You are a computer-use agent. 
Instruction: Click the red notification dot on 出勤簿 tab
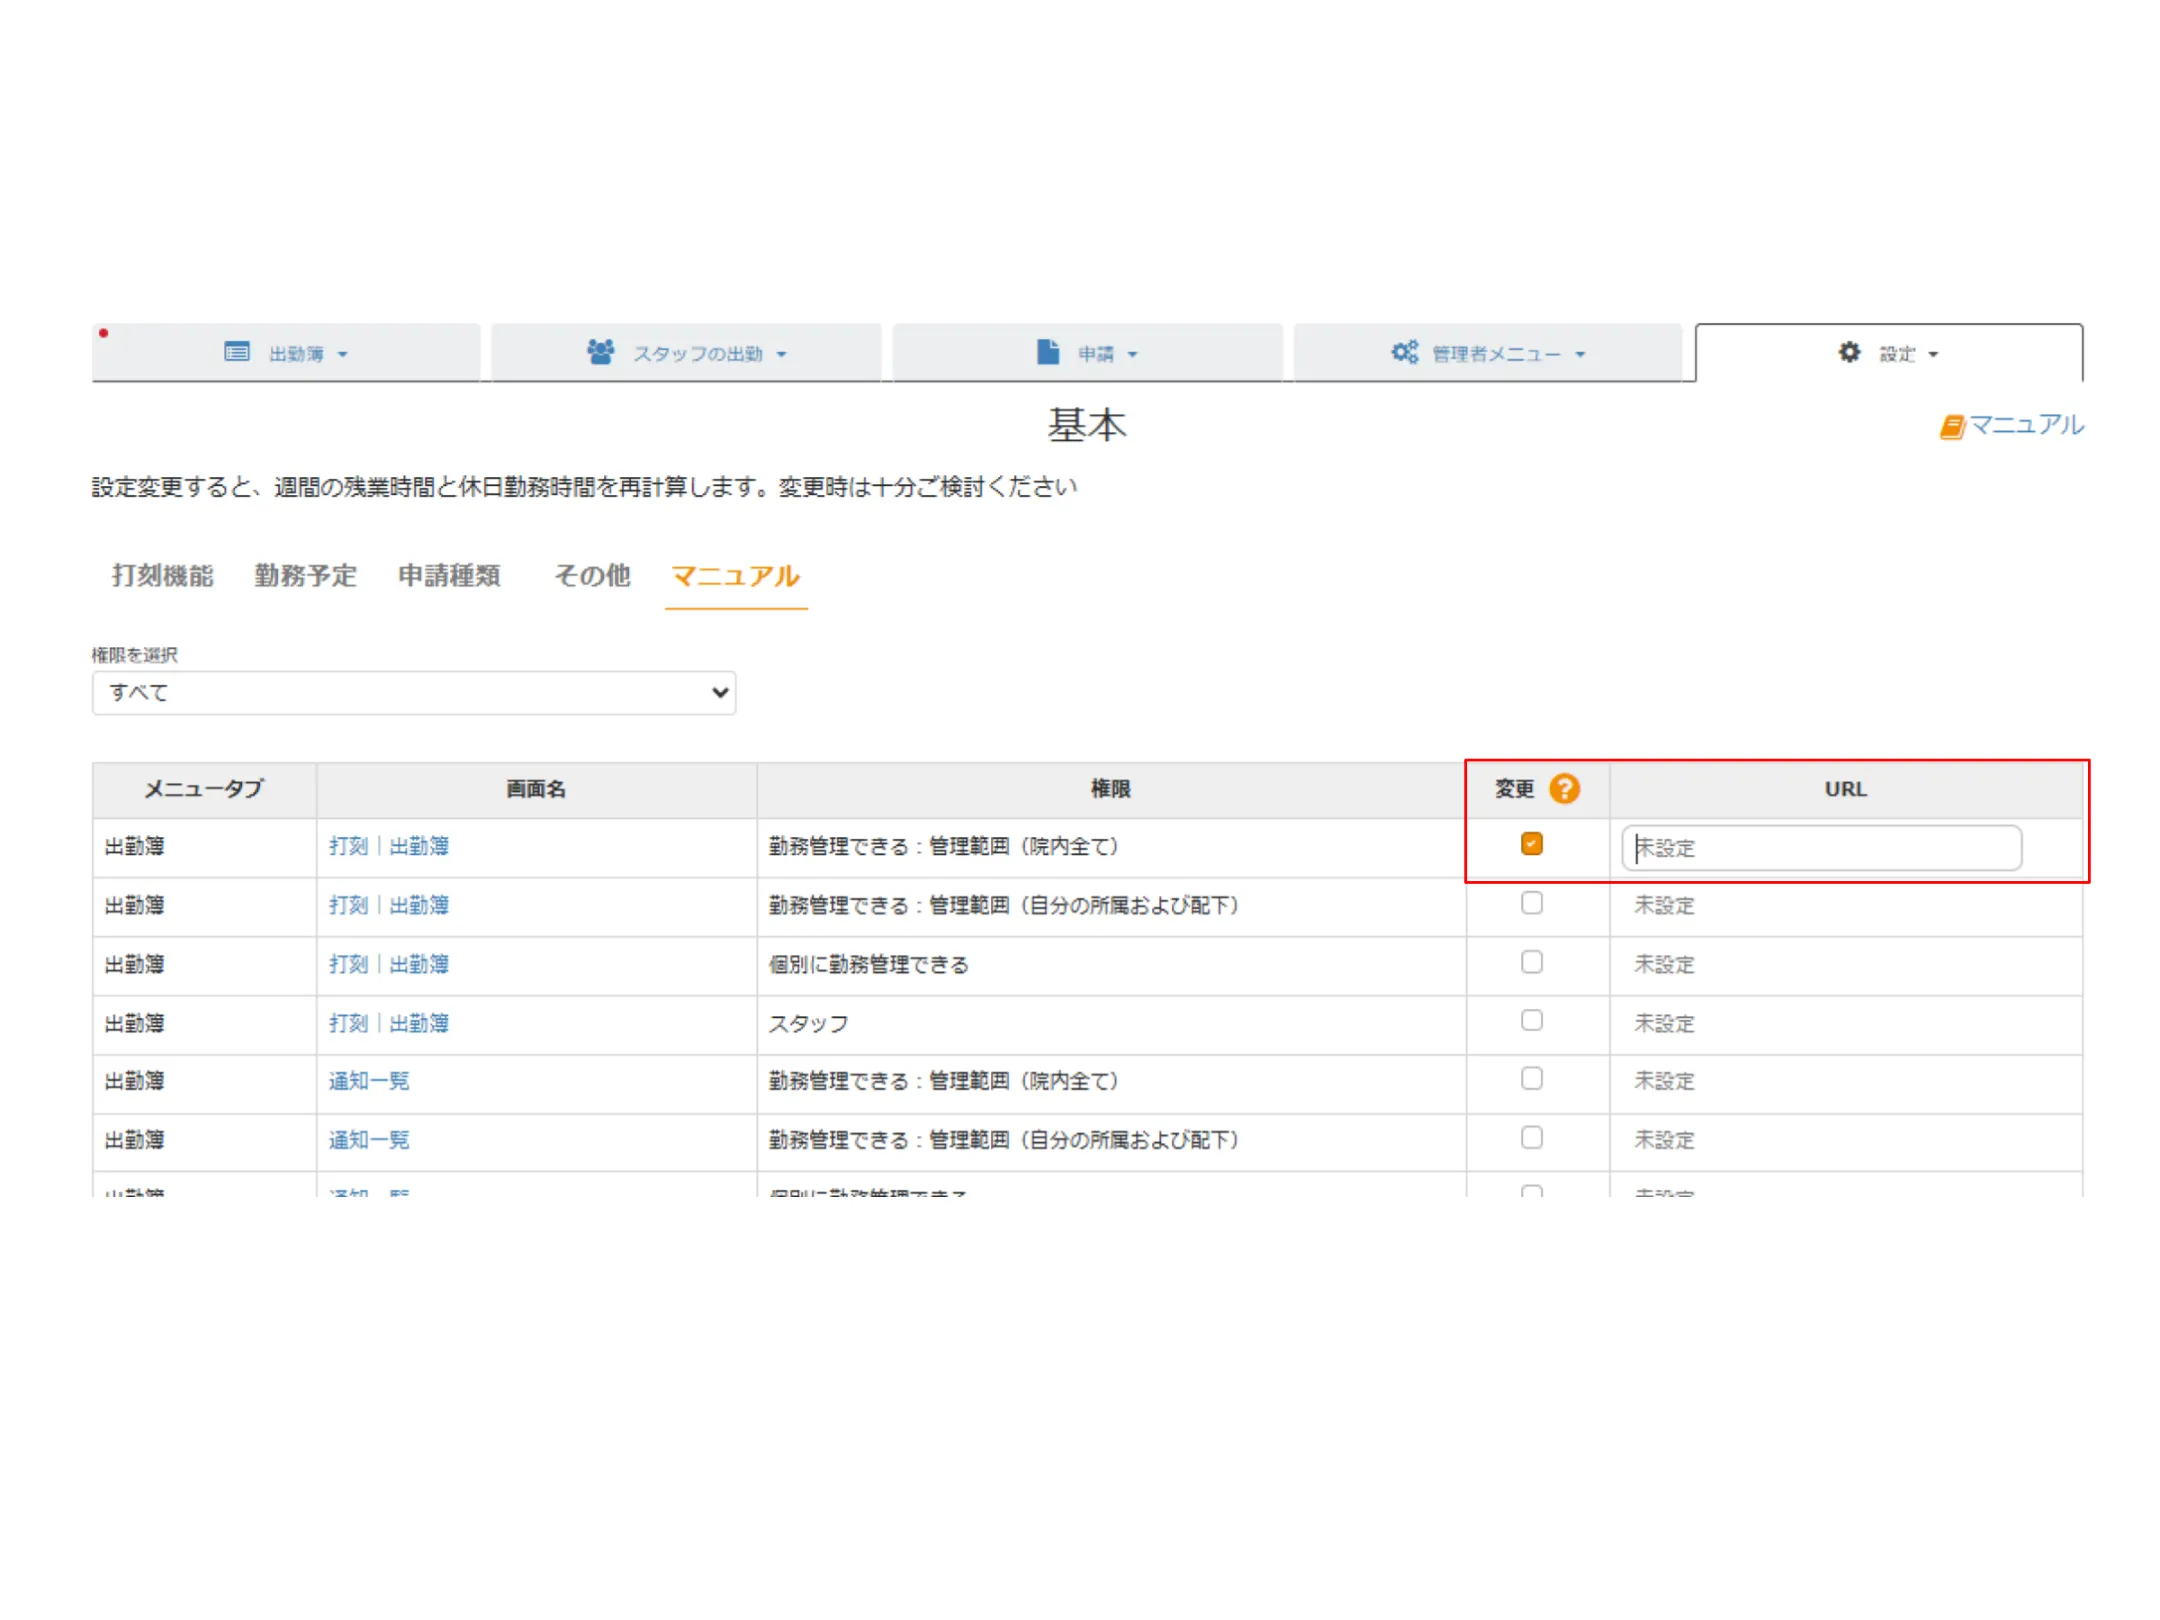click(x=103, y=333)
